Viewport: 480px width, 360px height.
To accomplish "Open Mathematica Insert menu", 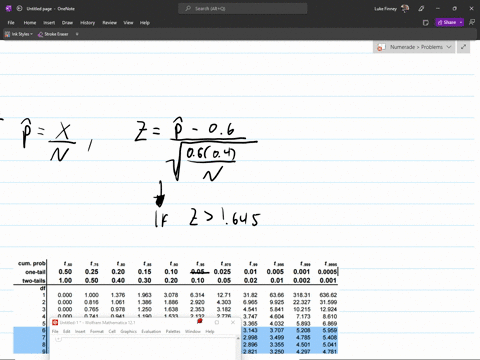I will (x=80, y=331).
